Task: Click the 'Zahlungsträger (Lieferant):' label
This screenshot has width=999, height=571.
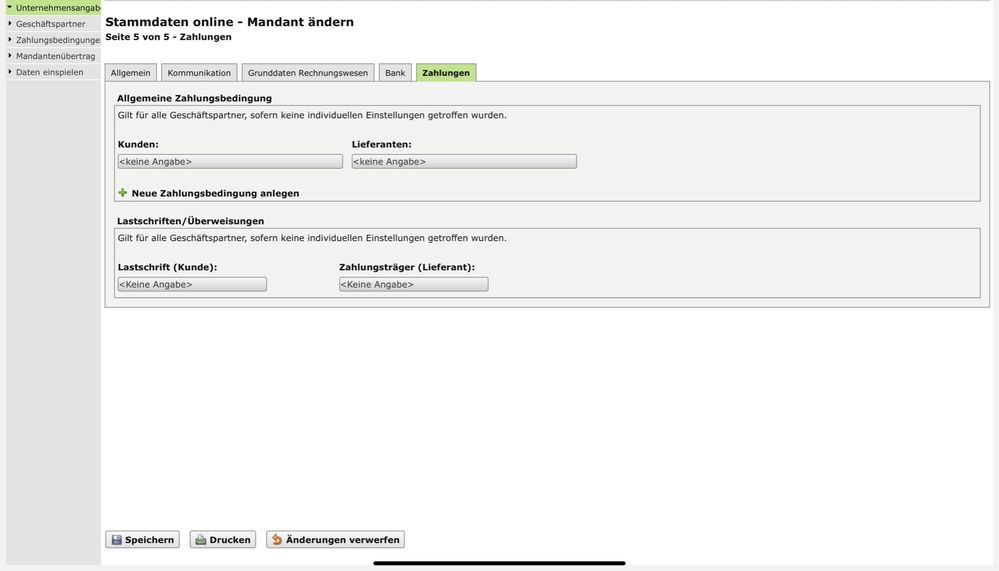Action: (x=407, y=267)
